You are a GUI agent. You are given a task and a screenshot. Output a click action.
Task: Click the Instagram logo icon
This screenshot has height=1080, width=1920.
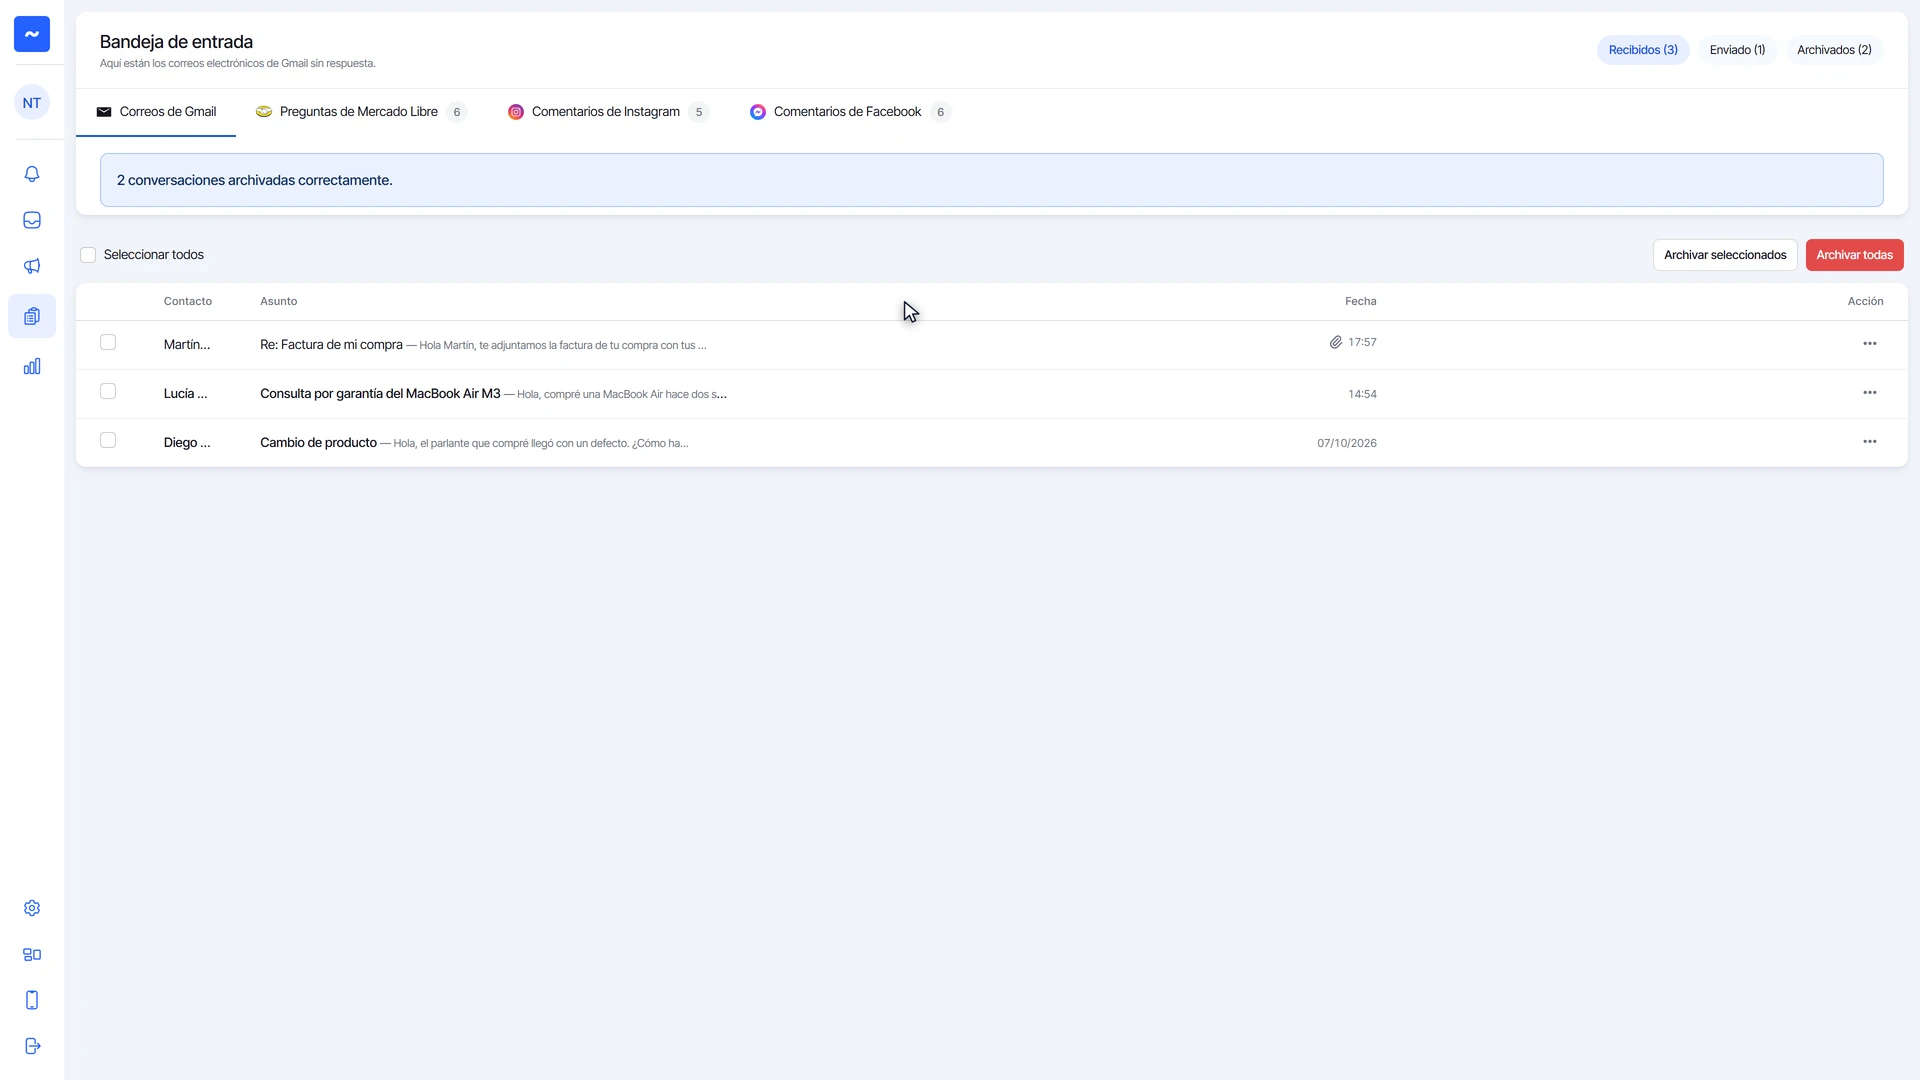[516, 112]
